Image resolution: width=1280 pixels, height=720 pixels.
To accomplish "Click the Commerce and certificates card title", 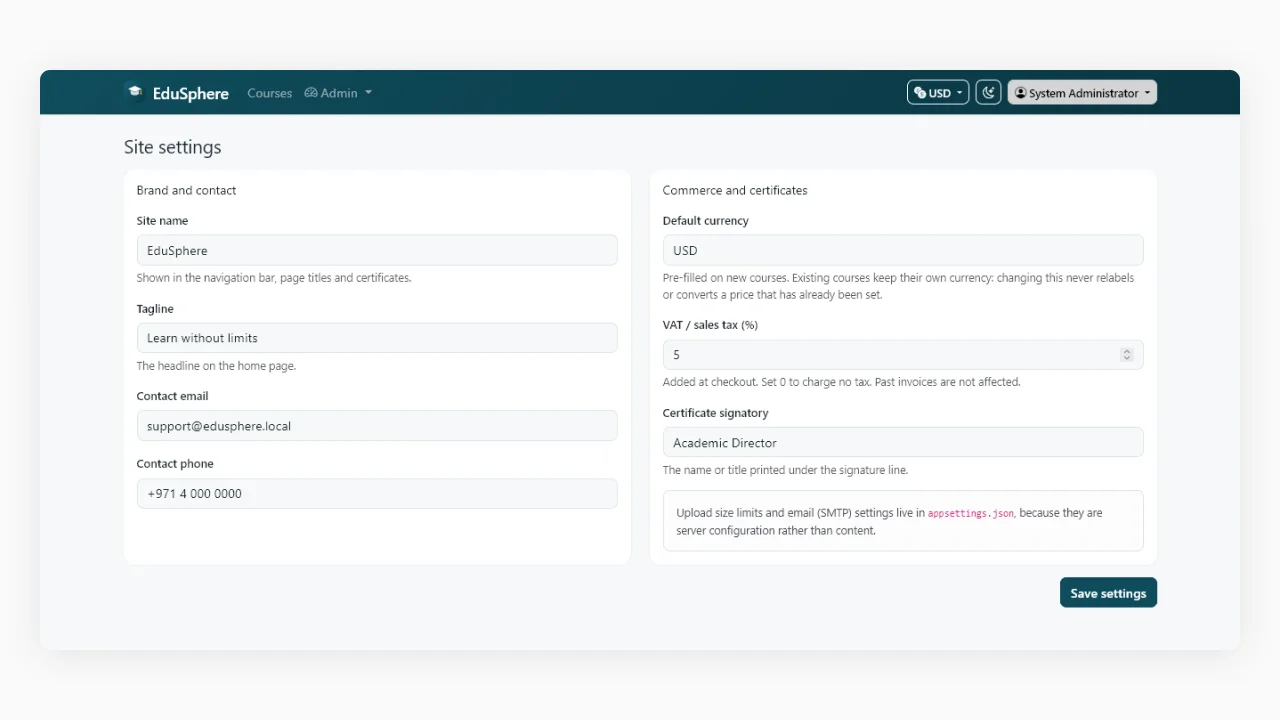I will pyautogui.click(x=735, y=190).
